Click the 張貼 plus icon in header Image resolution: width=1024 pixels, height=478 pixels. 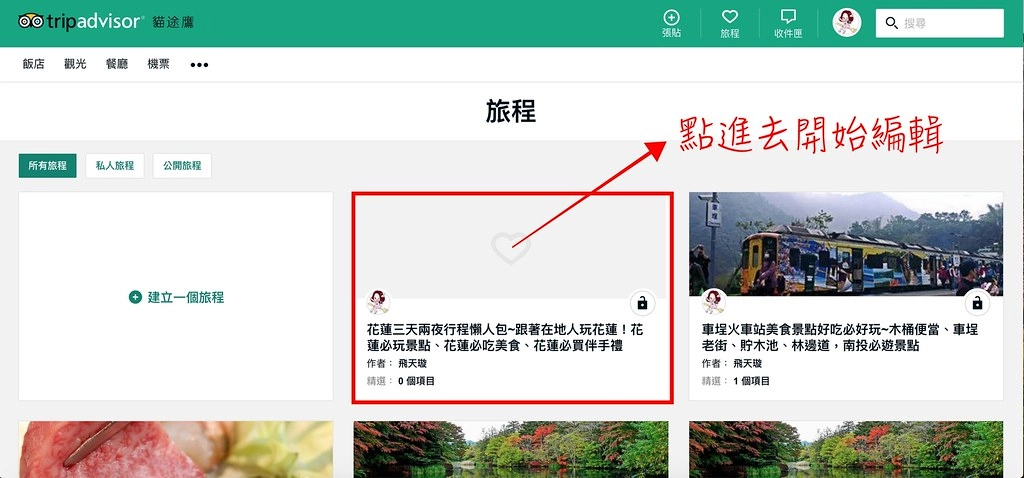[671, 18]
